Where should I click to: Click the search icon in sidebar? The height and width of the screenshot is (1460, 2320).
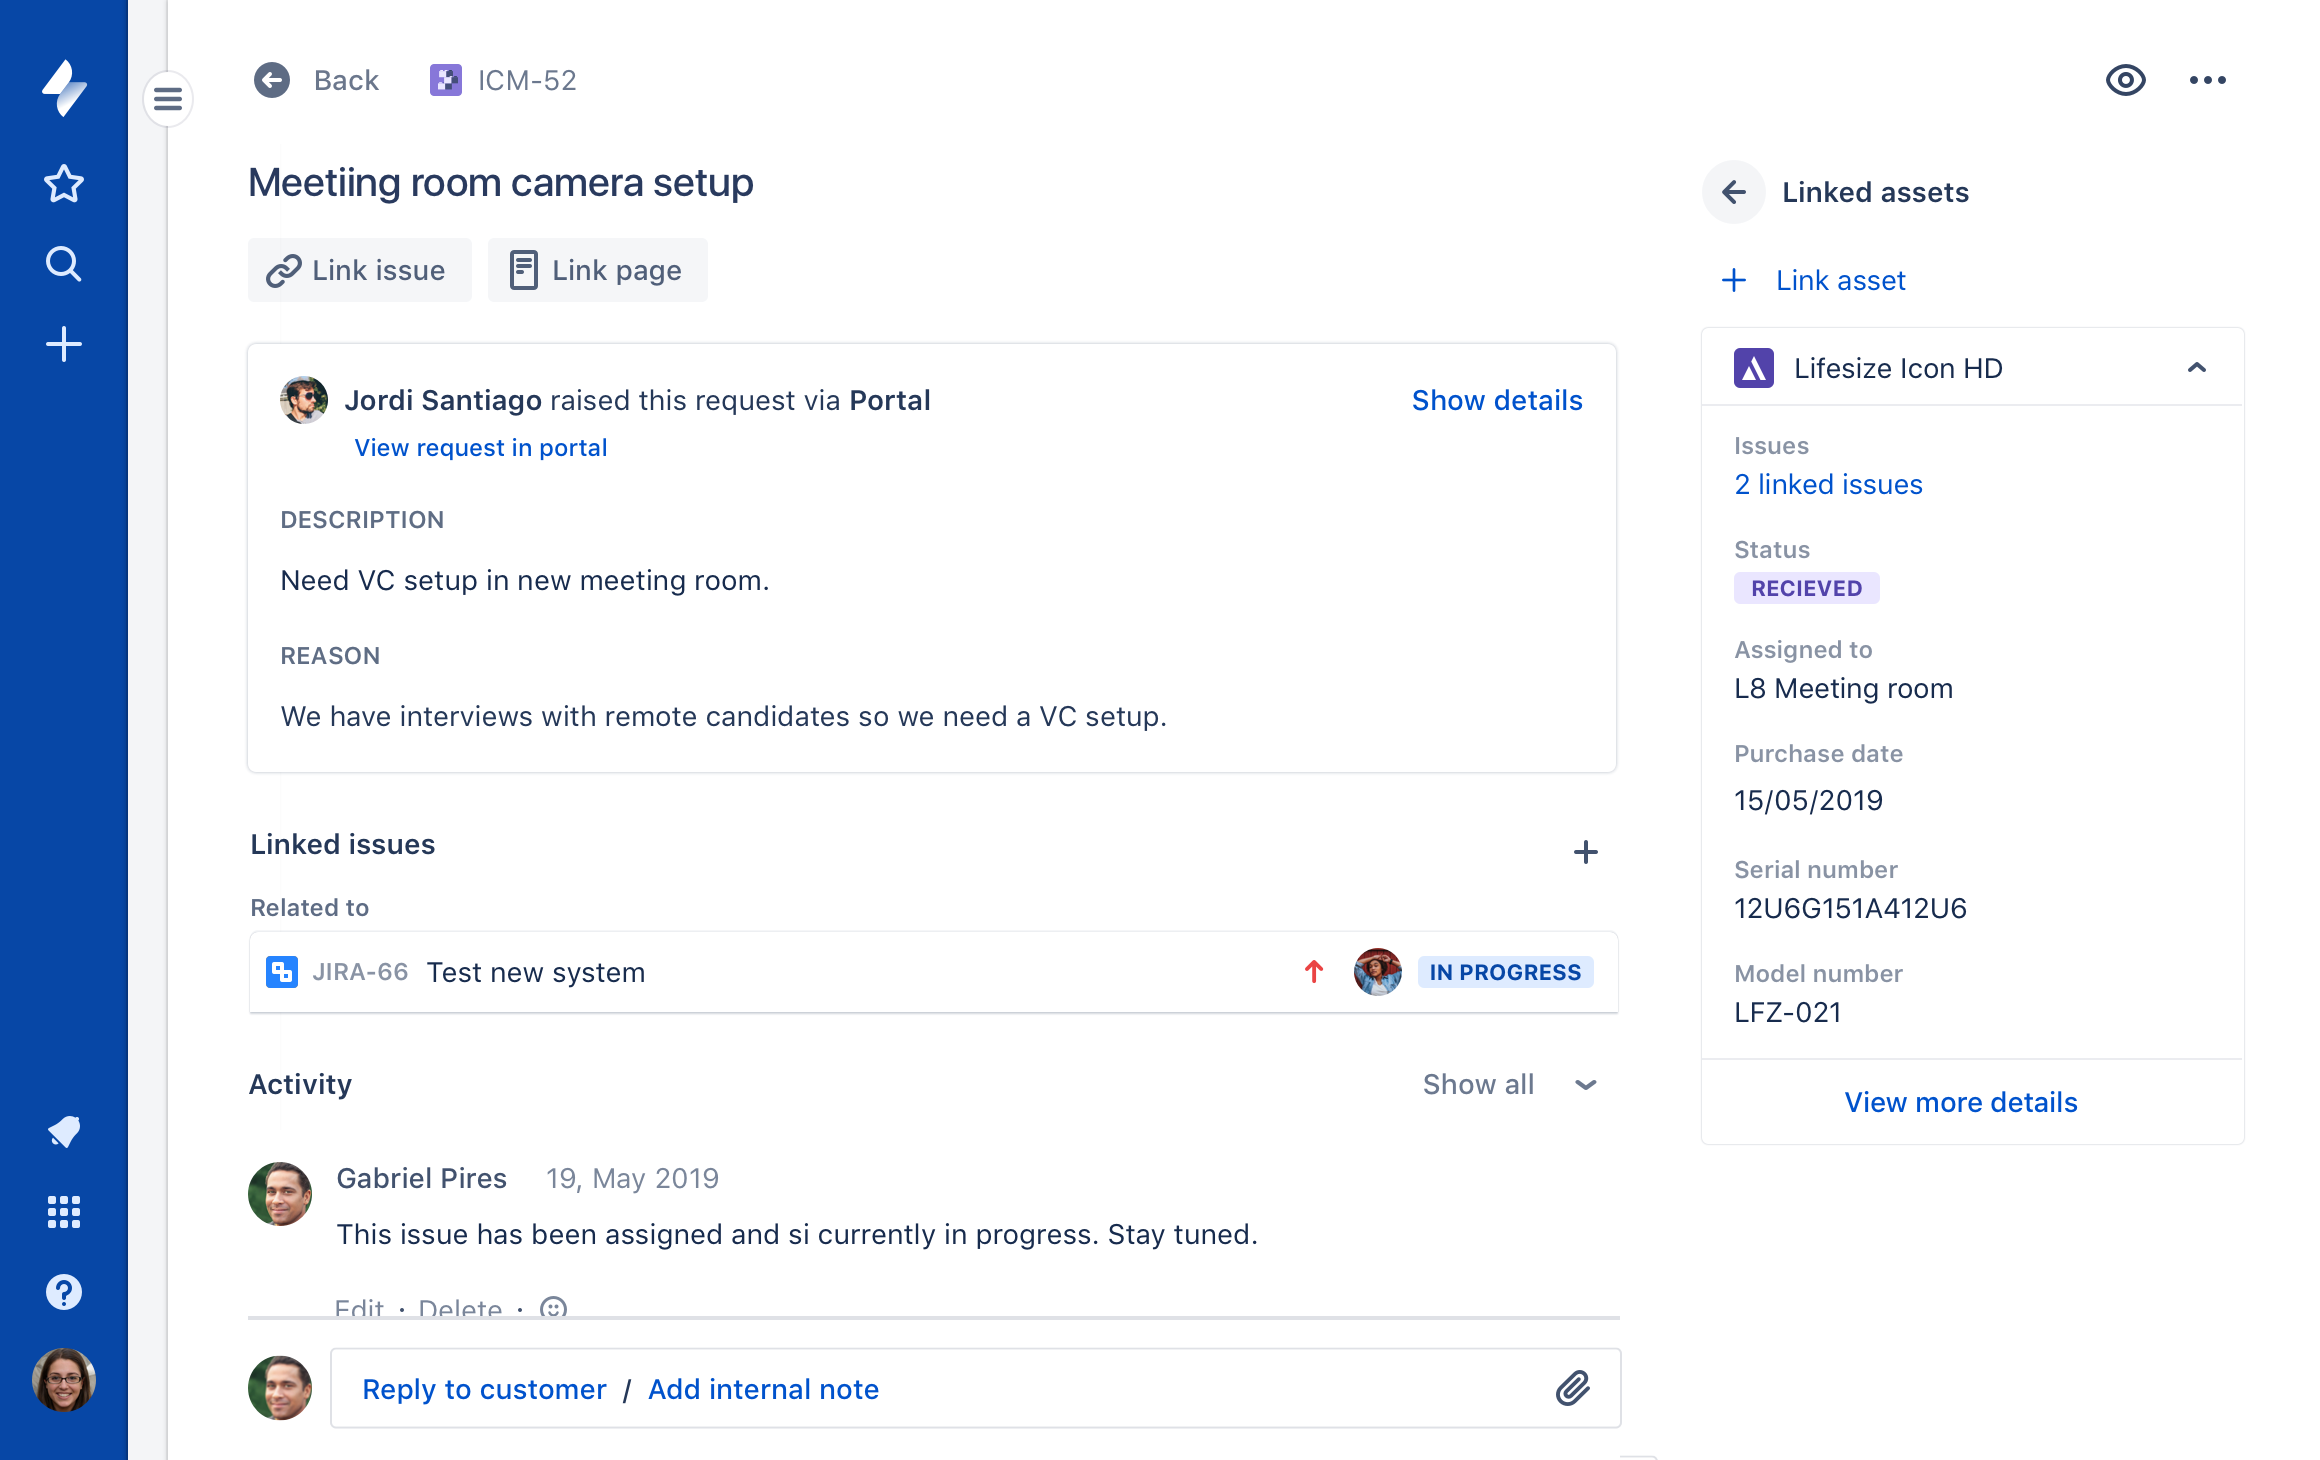[64, 262]
